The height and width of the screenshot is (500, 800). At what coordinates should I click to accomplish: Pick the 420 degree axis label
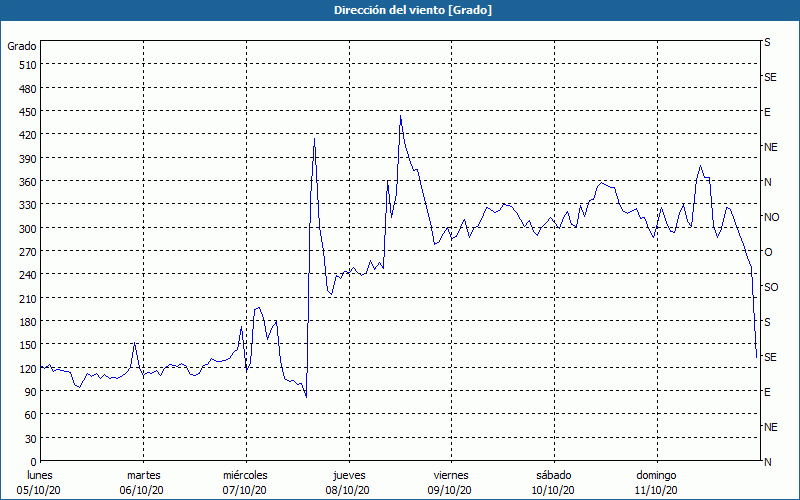(29, 135)
